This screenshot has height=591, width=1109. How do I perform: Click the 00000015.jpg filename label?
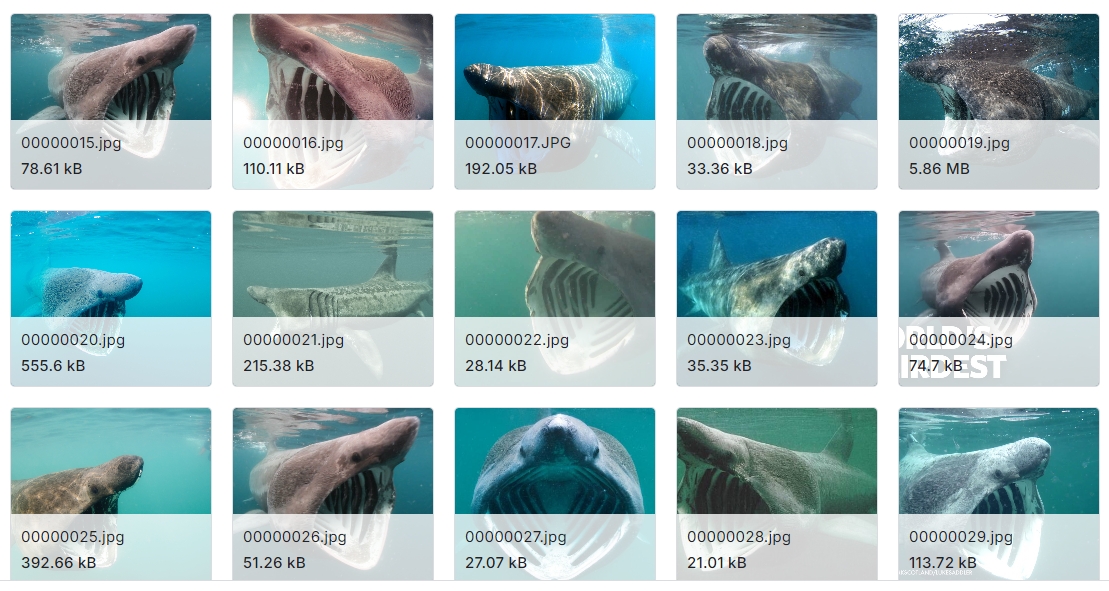tap(71, 143)
